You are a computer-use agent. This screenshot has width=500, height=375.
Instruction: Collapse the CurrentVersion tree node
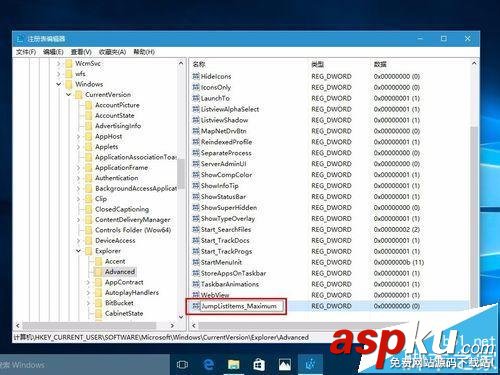click(x=68, y=95)
